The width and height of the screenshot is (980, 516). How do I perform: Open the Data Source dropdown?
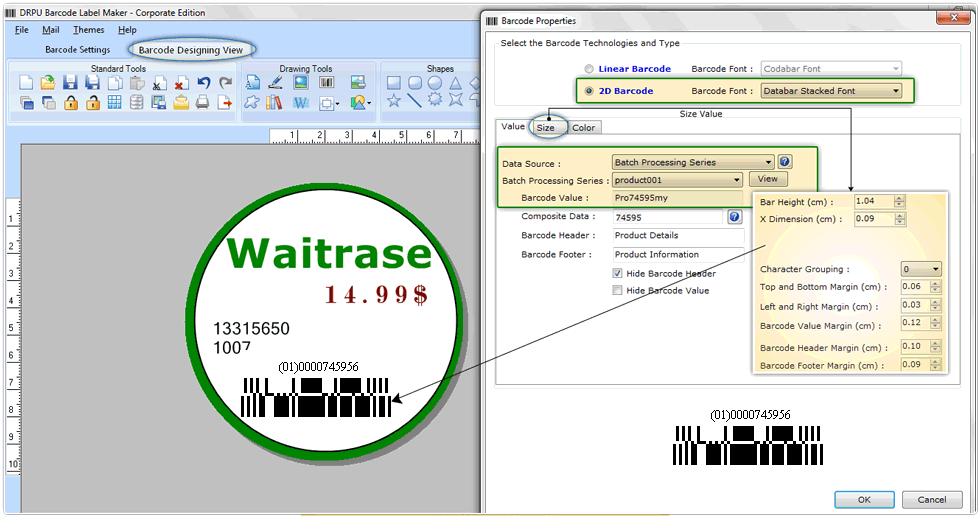tap(767, 162)
